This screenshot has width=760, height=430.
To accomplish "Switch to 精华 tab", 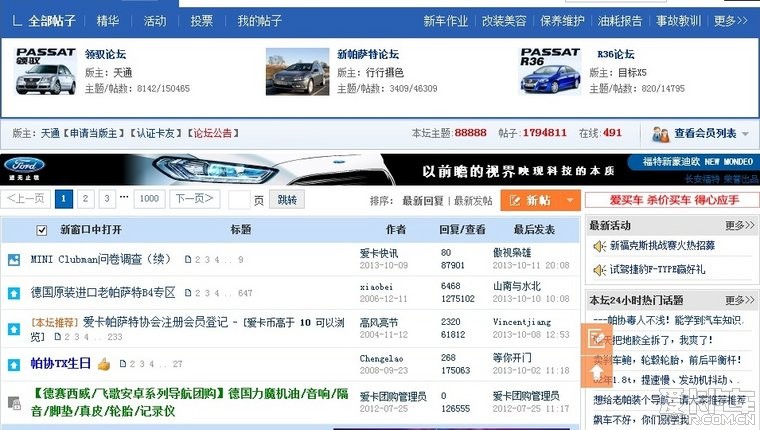I will coord(108,21).
